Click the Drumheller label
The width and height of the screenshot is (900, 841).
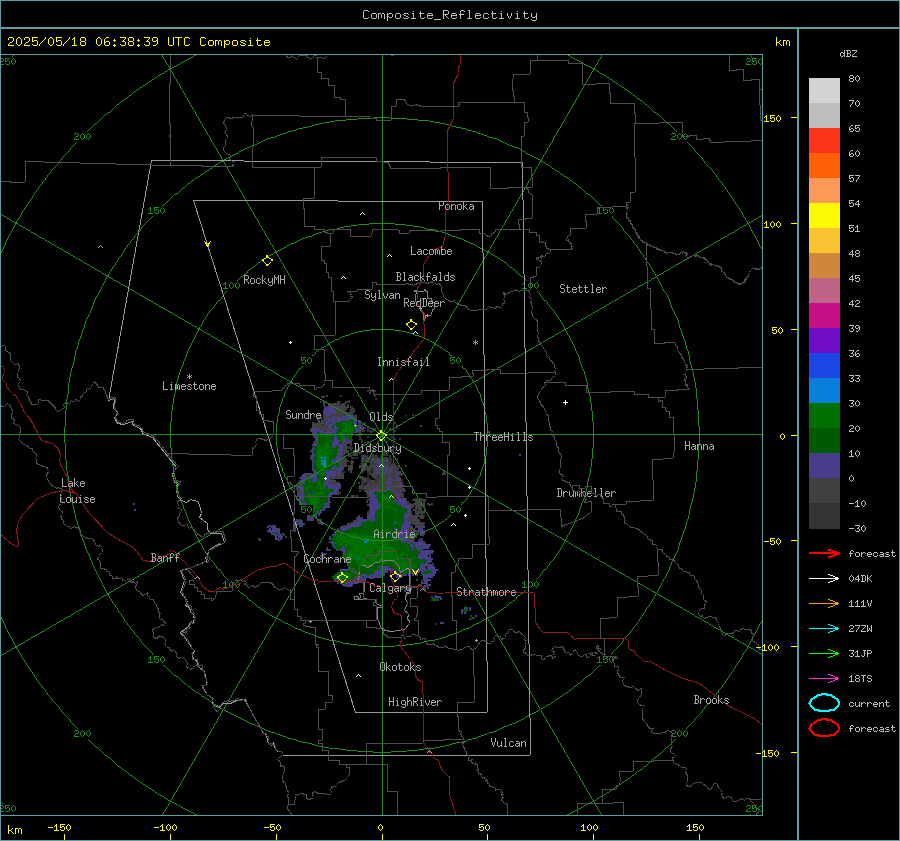pos(586,493)
